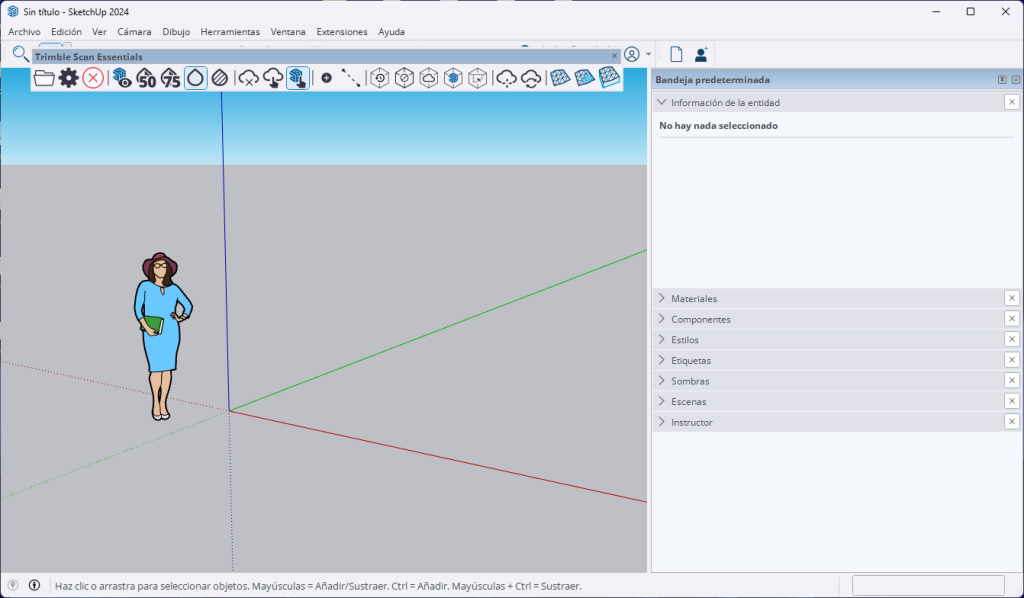Click the cloud with X icon
The height and width of the screenshot is (598, 1024).
pos(248,78)
